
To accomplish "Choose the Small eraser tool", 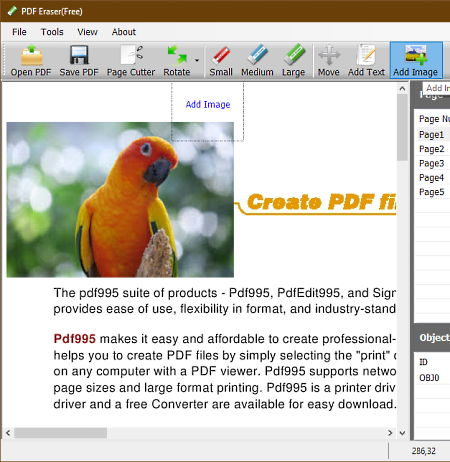I will click(221, 61).
